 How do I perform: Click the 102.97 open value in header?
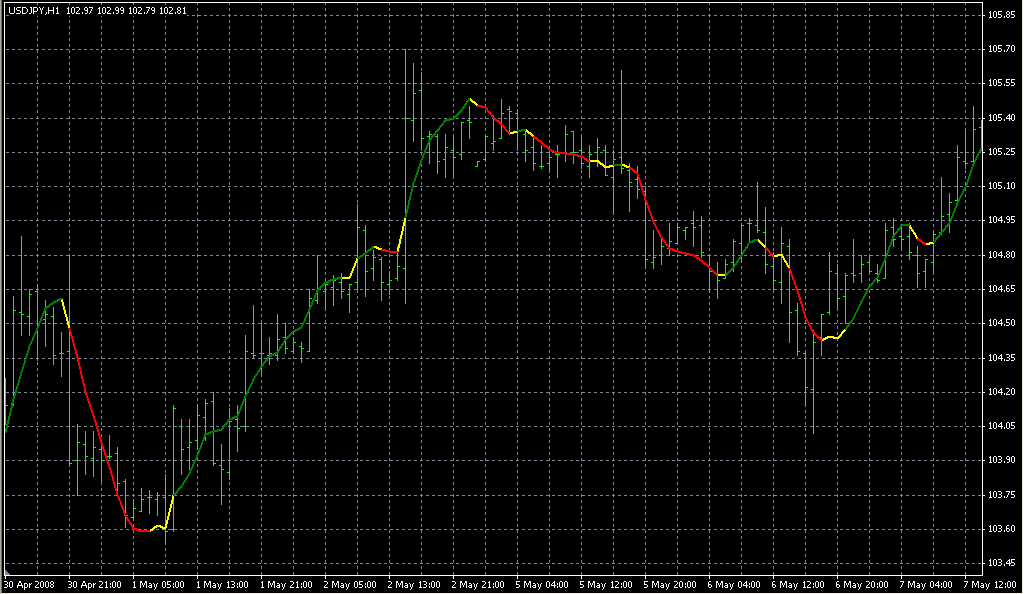coord(80,11)
